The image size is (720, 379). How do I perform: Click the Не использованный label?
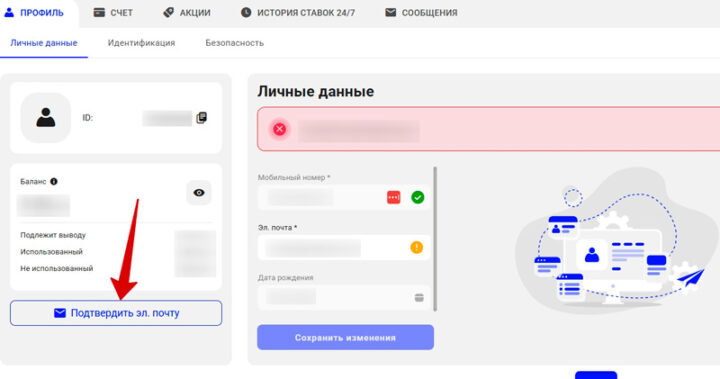pyautogui.click(x=56, y=268)
